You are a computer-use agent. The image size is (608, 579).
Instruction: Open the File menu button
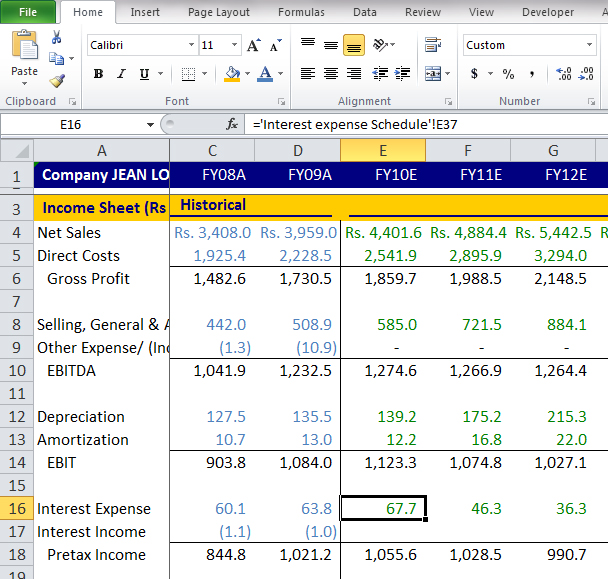pos(28,12)
